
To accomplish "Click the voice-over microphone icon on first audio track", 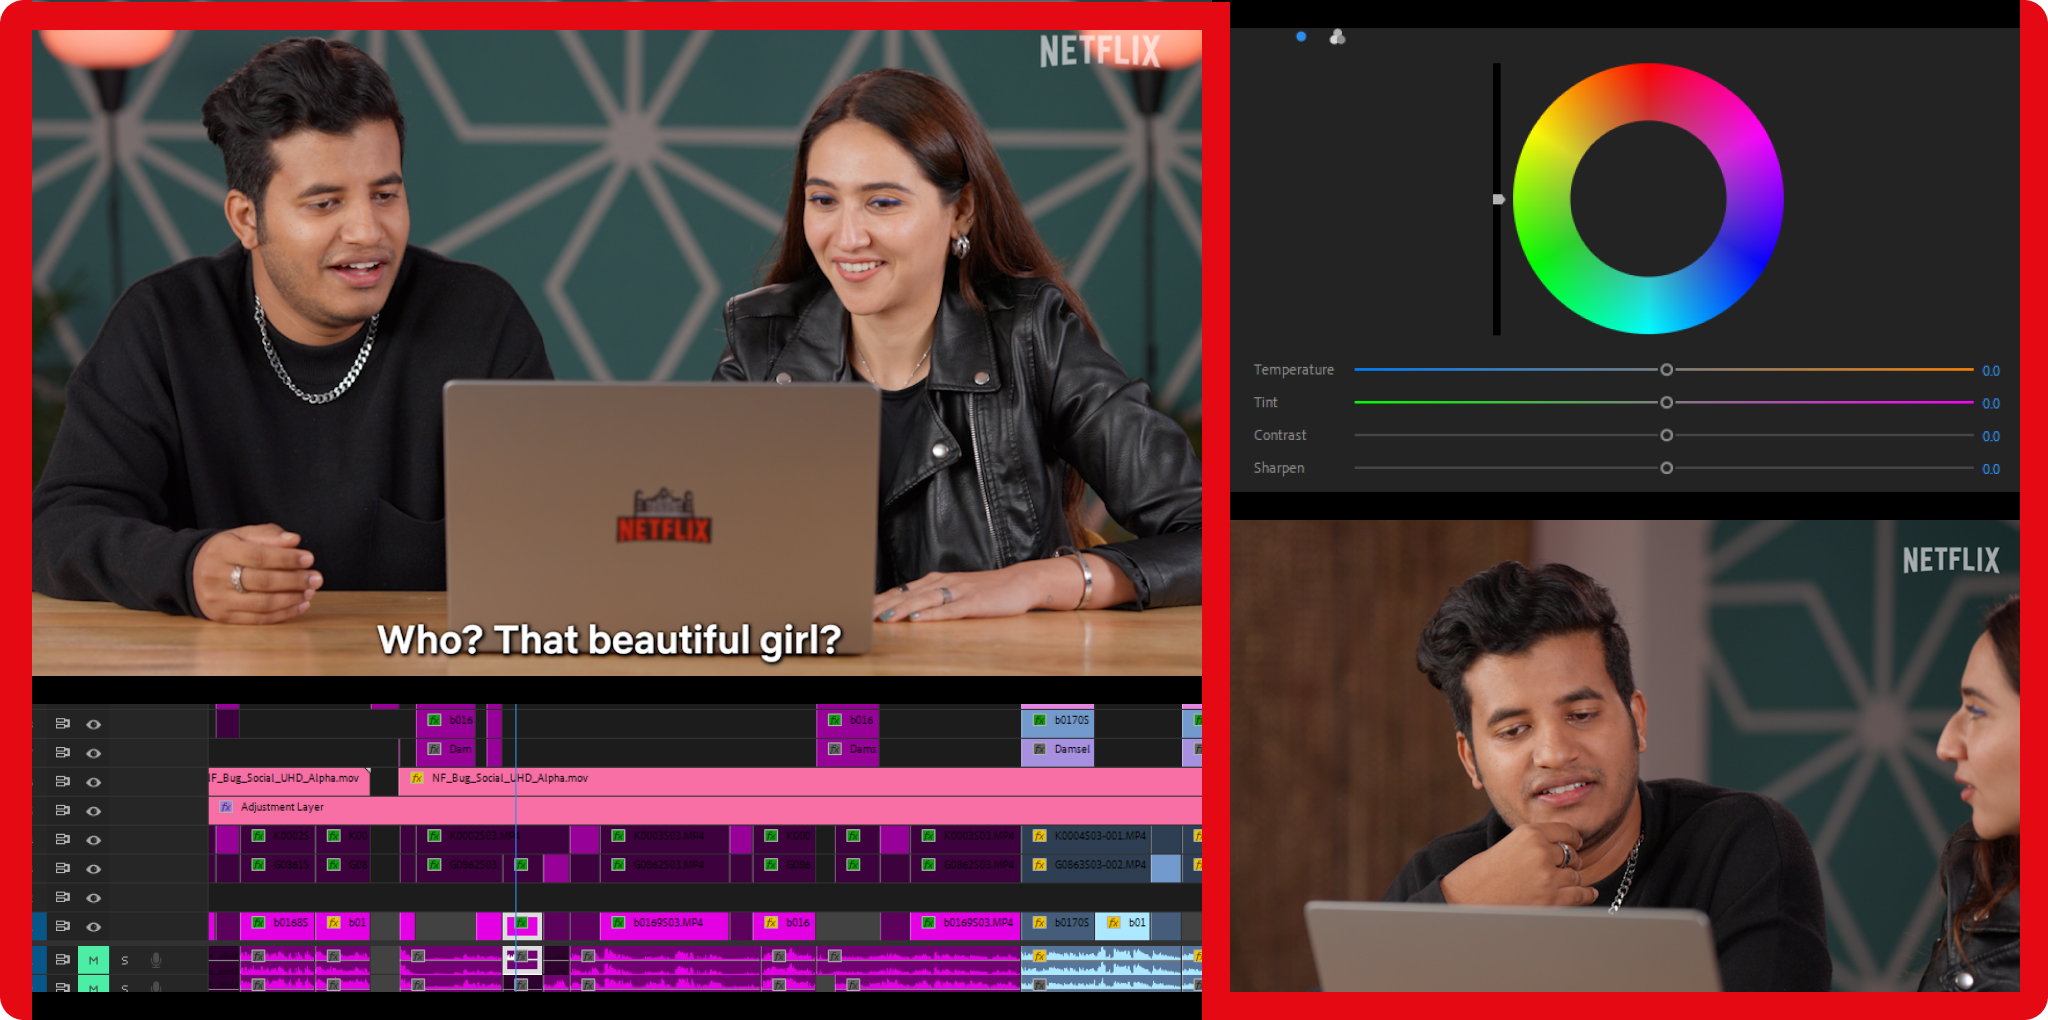I will [156, 960].
